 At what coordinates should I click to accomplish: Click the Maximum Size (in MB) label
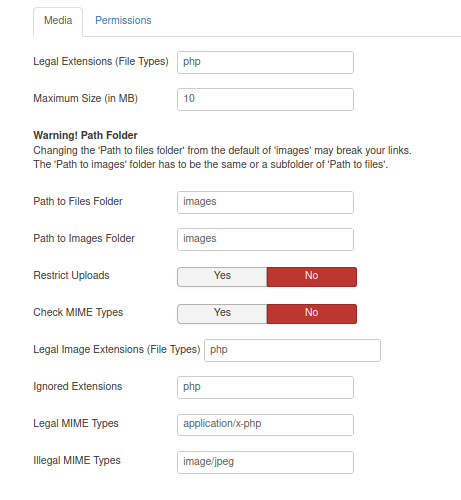pos(85,98)
